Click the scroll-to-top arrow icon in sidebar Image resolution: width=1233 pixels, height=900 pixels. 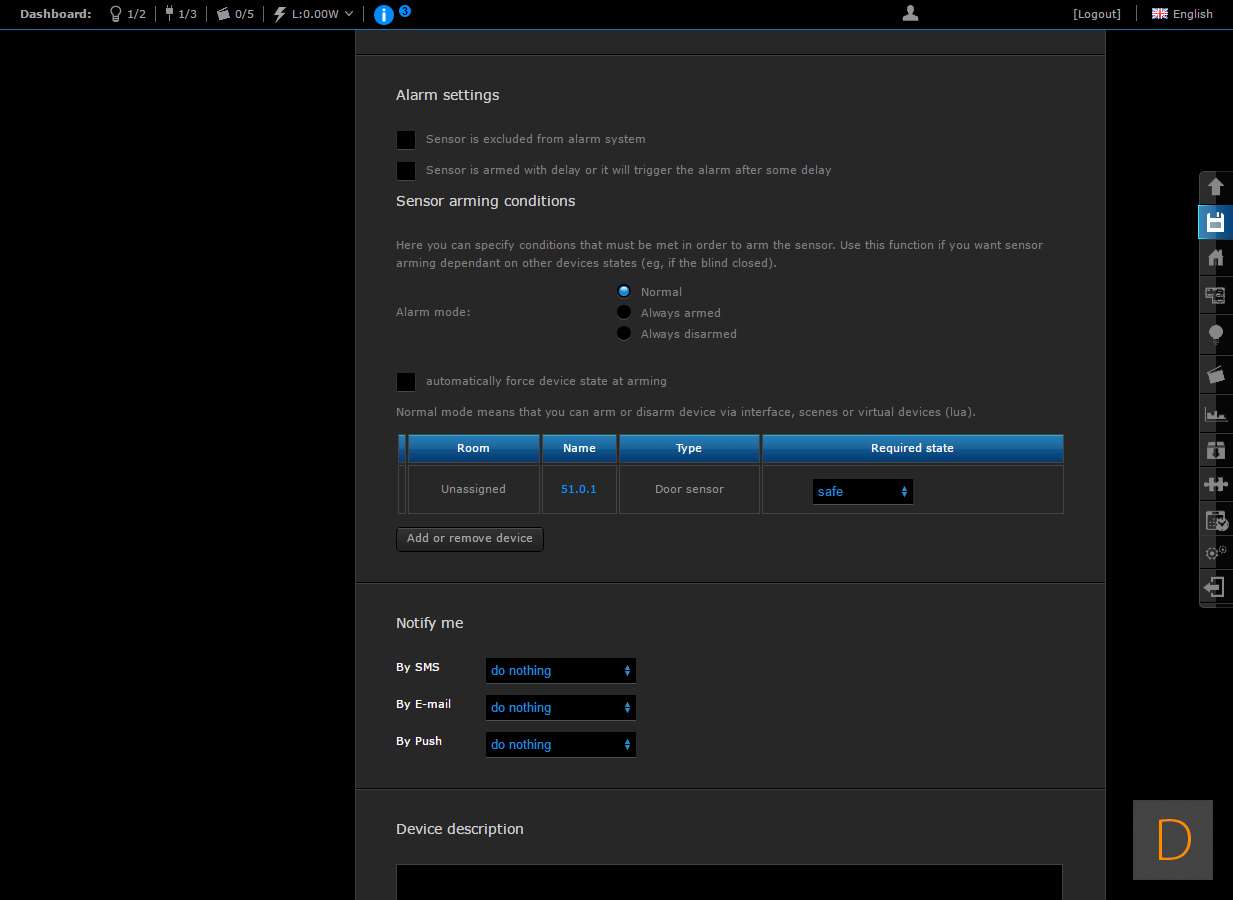(x=1215, y=187)
